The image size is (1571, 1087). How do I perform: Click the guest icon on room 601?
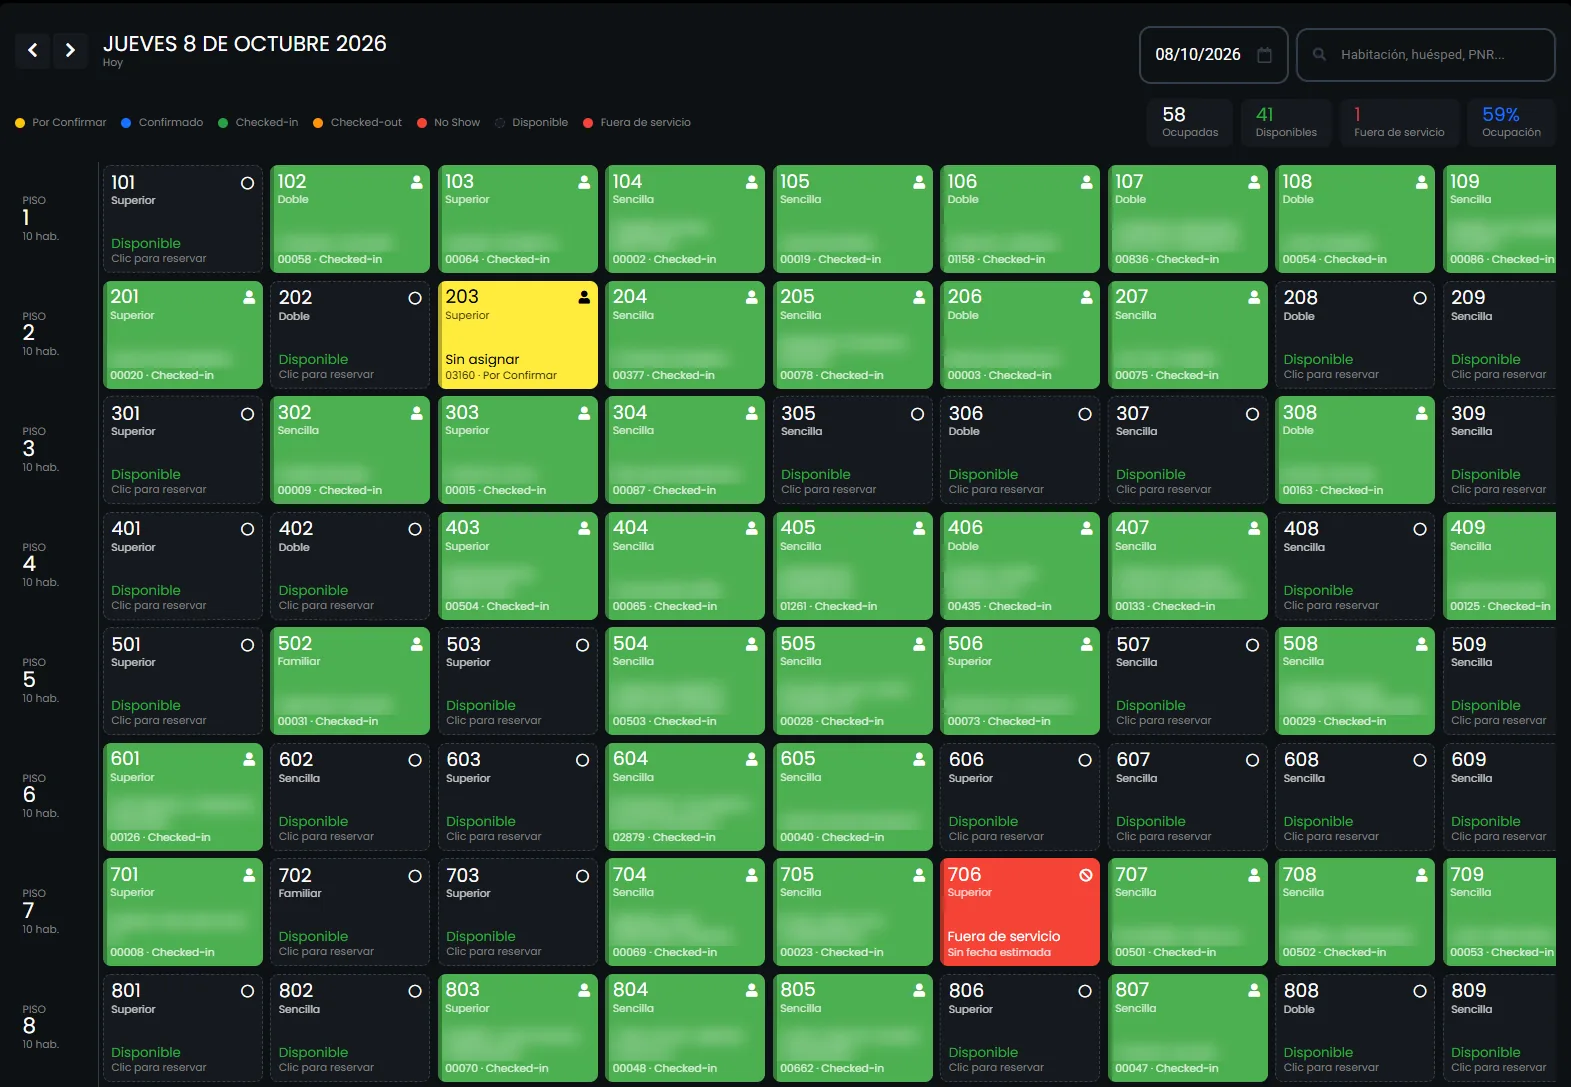click(249, 760)
